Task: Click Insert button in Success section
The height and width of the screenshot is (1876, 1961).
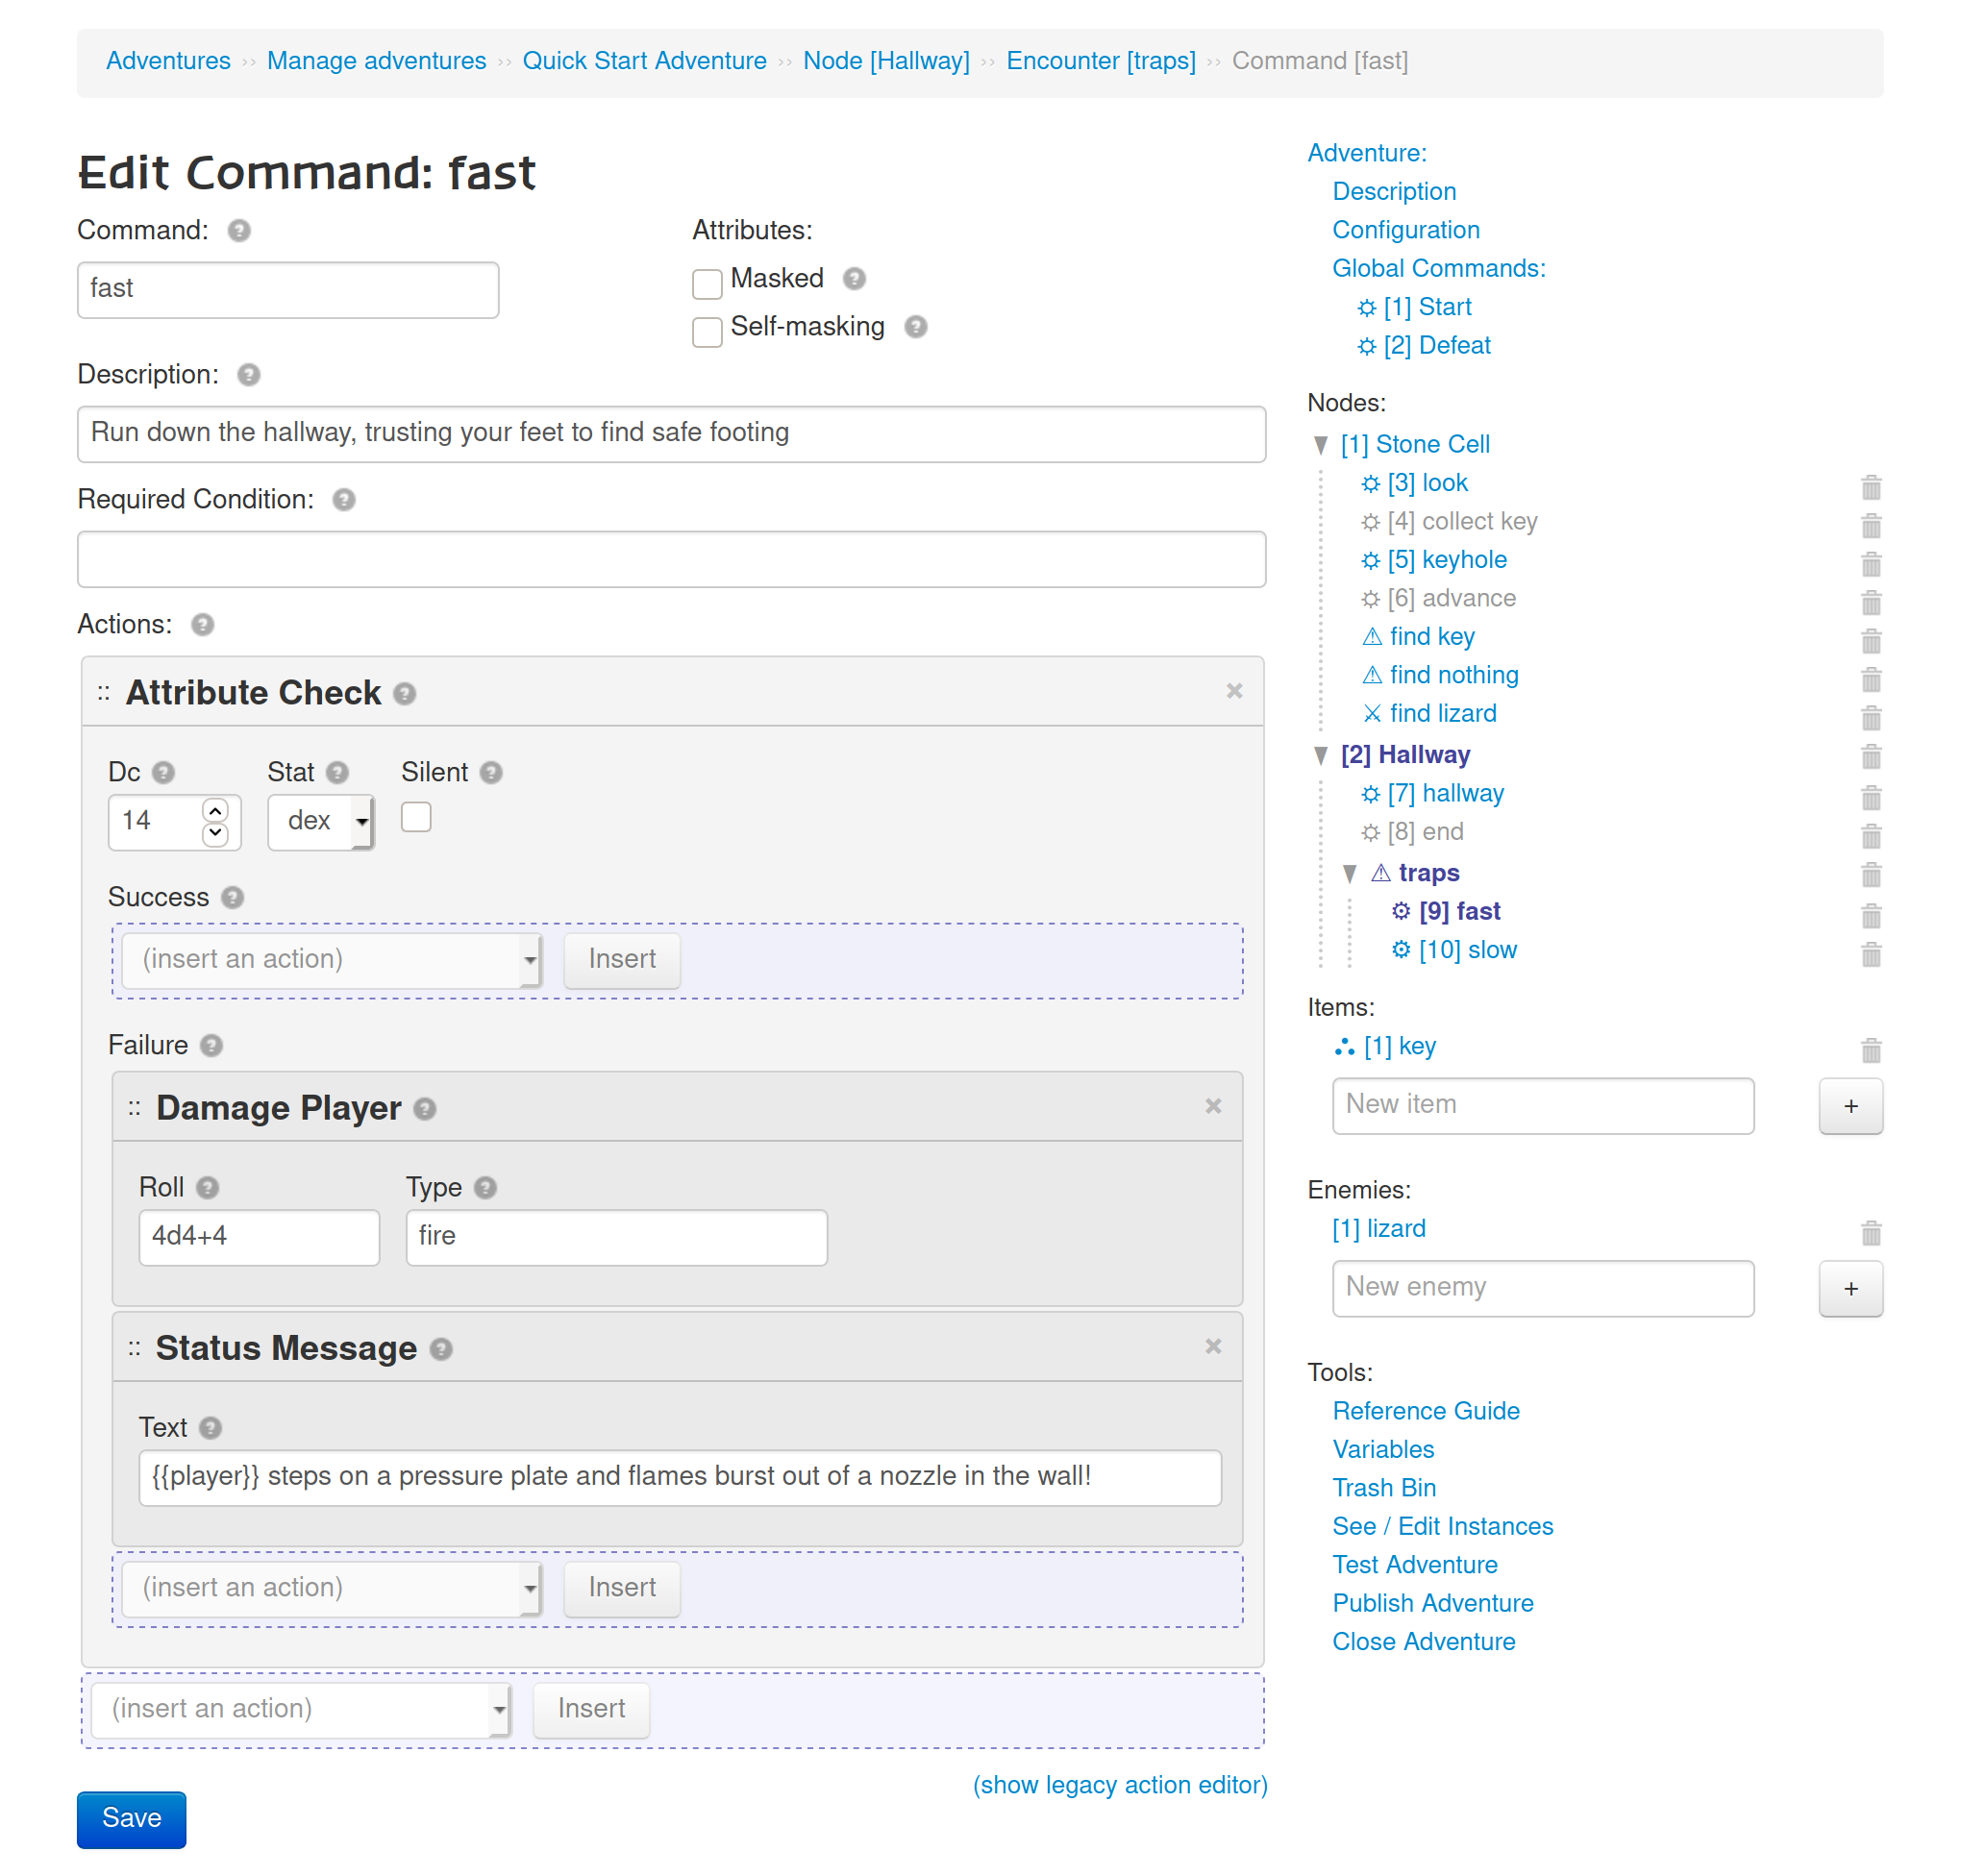Action: [x=622, y=960]
